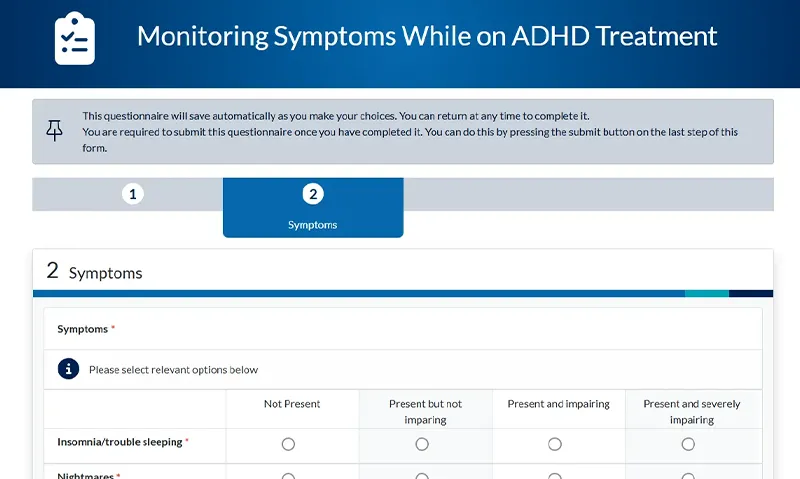The height and width of the screenshot is (479, 800).
Task: Click the clipboard checklist icon in header
Action: (74, 38)
